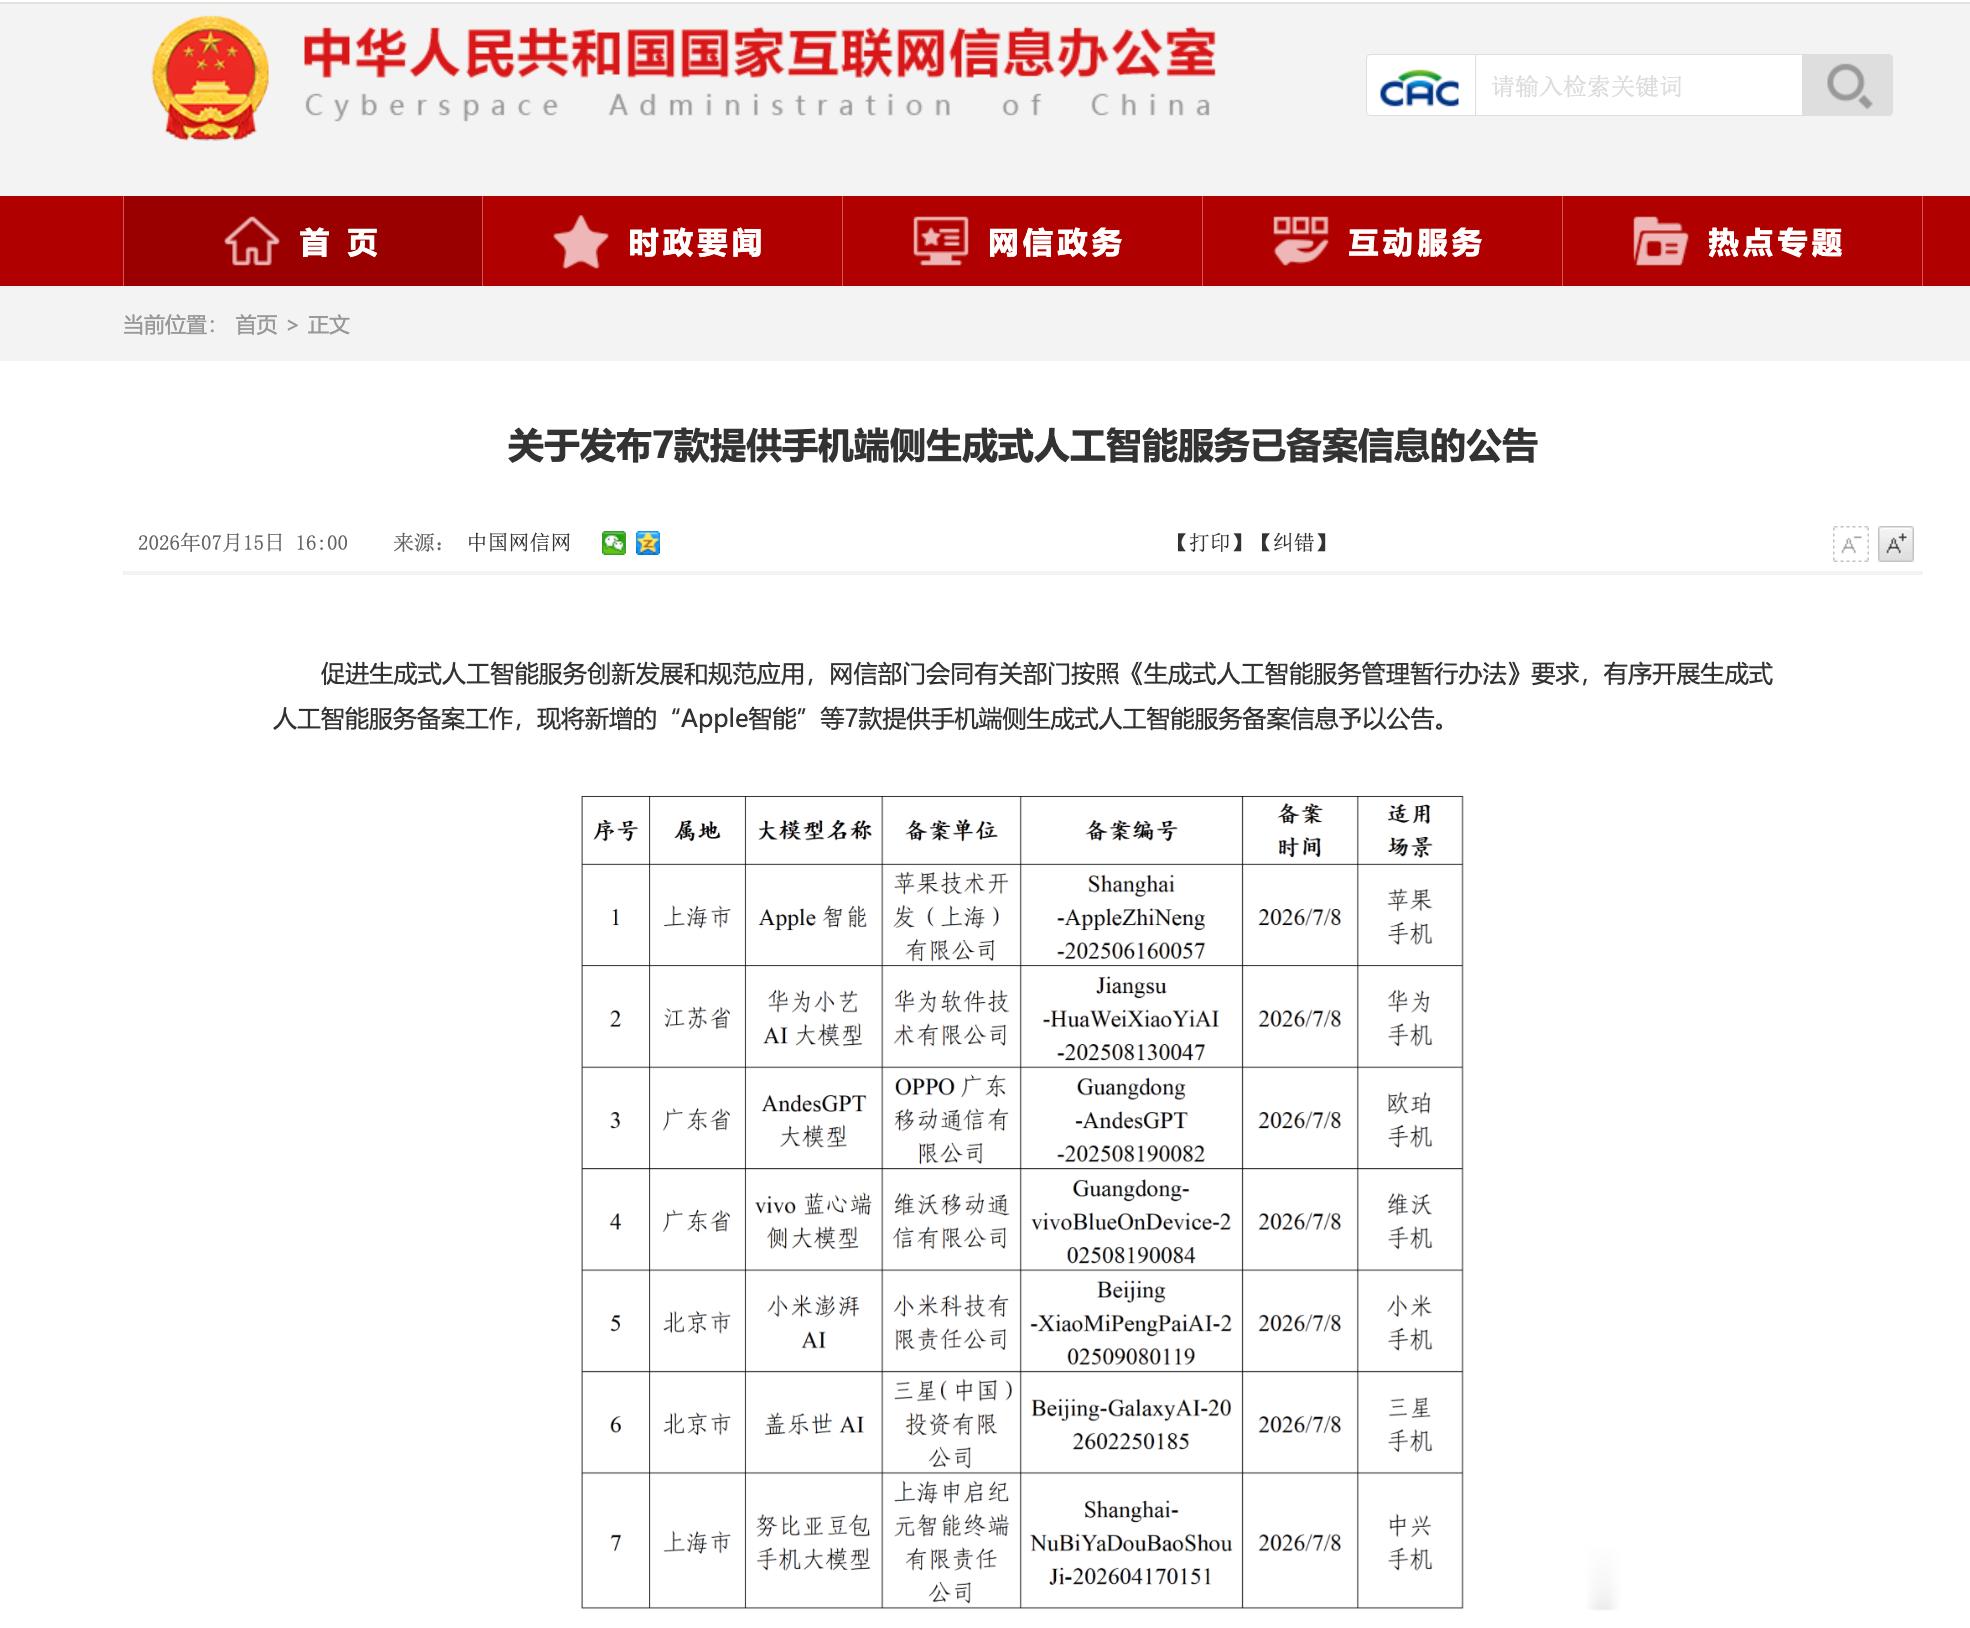Image resolution: width=1970 pixels, height=1628 pixels.
Task: Click the cell 华为小艺 AI 大模型
Action: [x=814, y=1018]
